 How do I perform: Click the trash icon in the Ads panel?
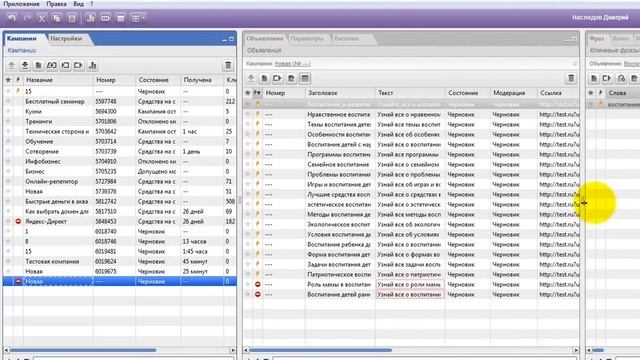571,78
